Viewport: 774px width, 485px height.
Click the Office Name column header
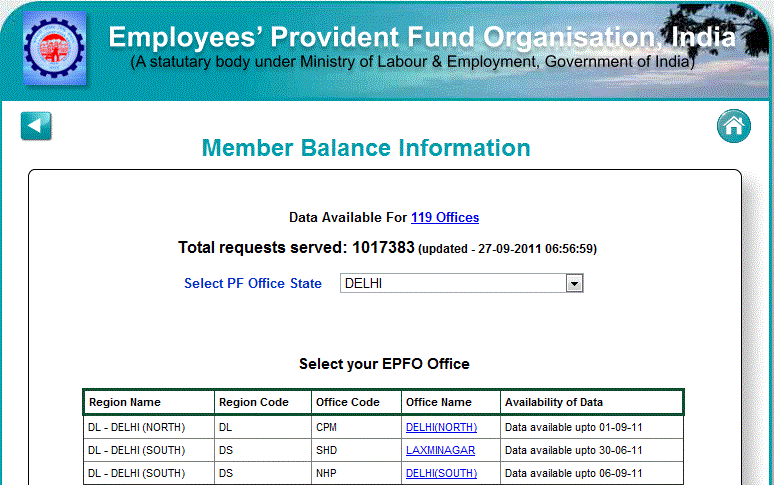tap(451, 402)
